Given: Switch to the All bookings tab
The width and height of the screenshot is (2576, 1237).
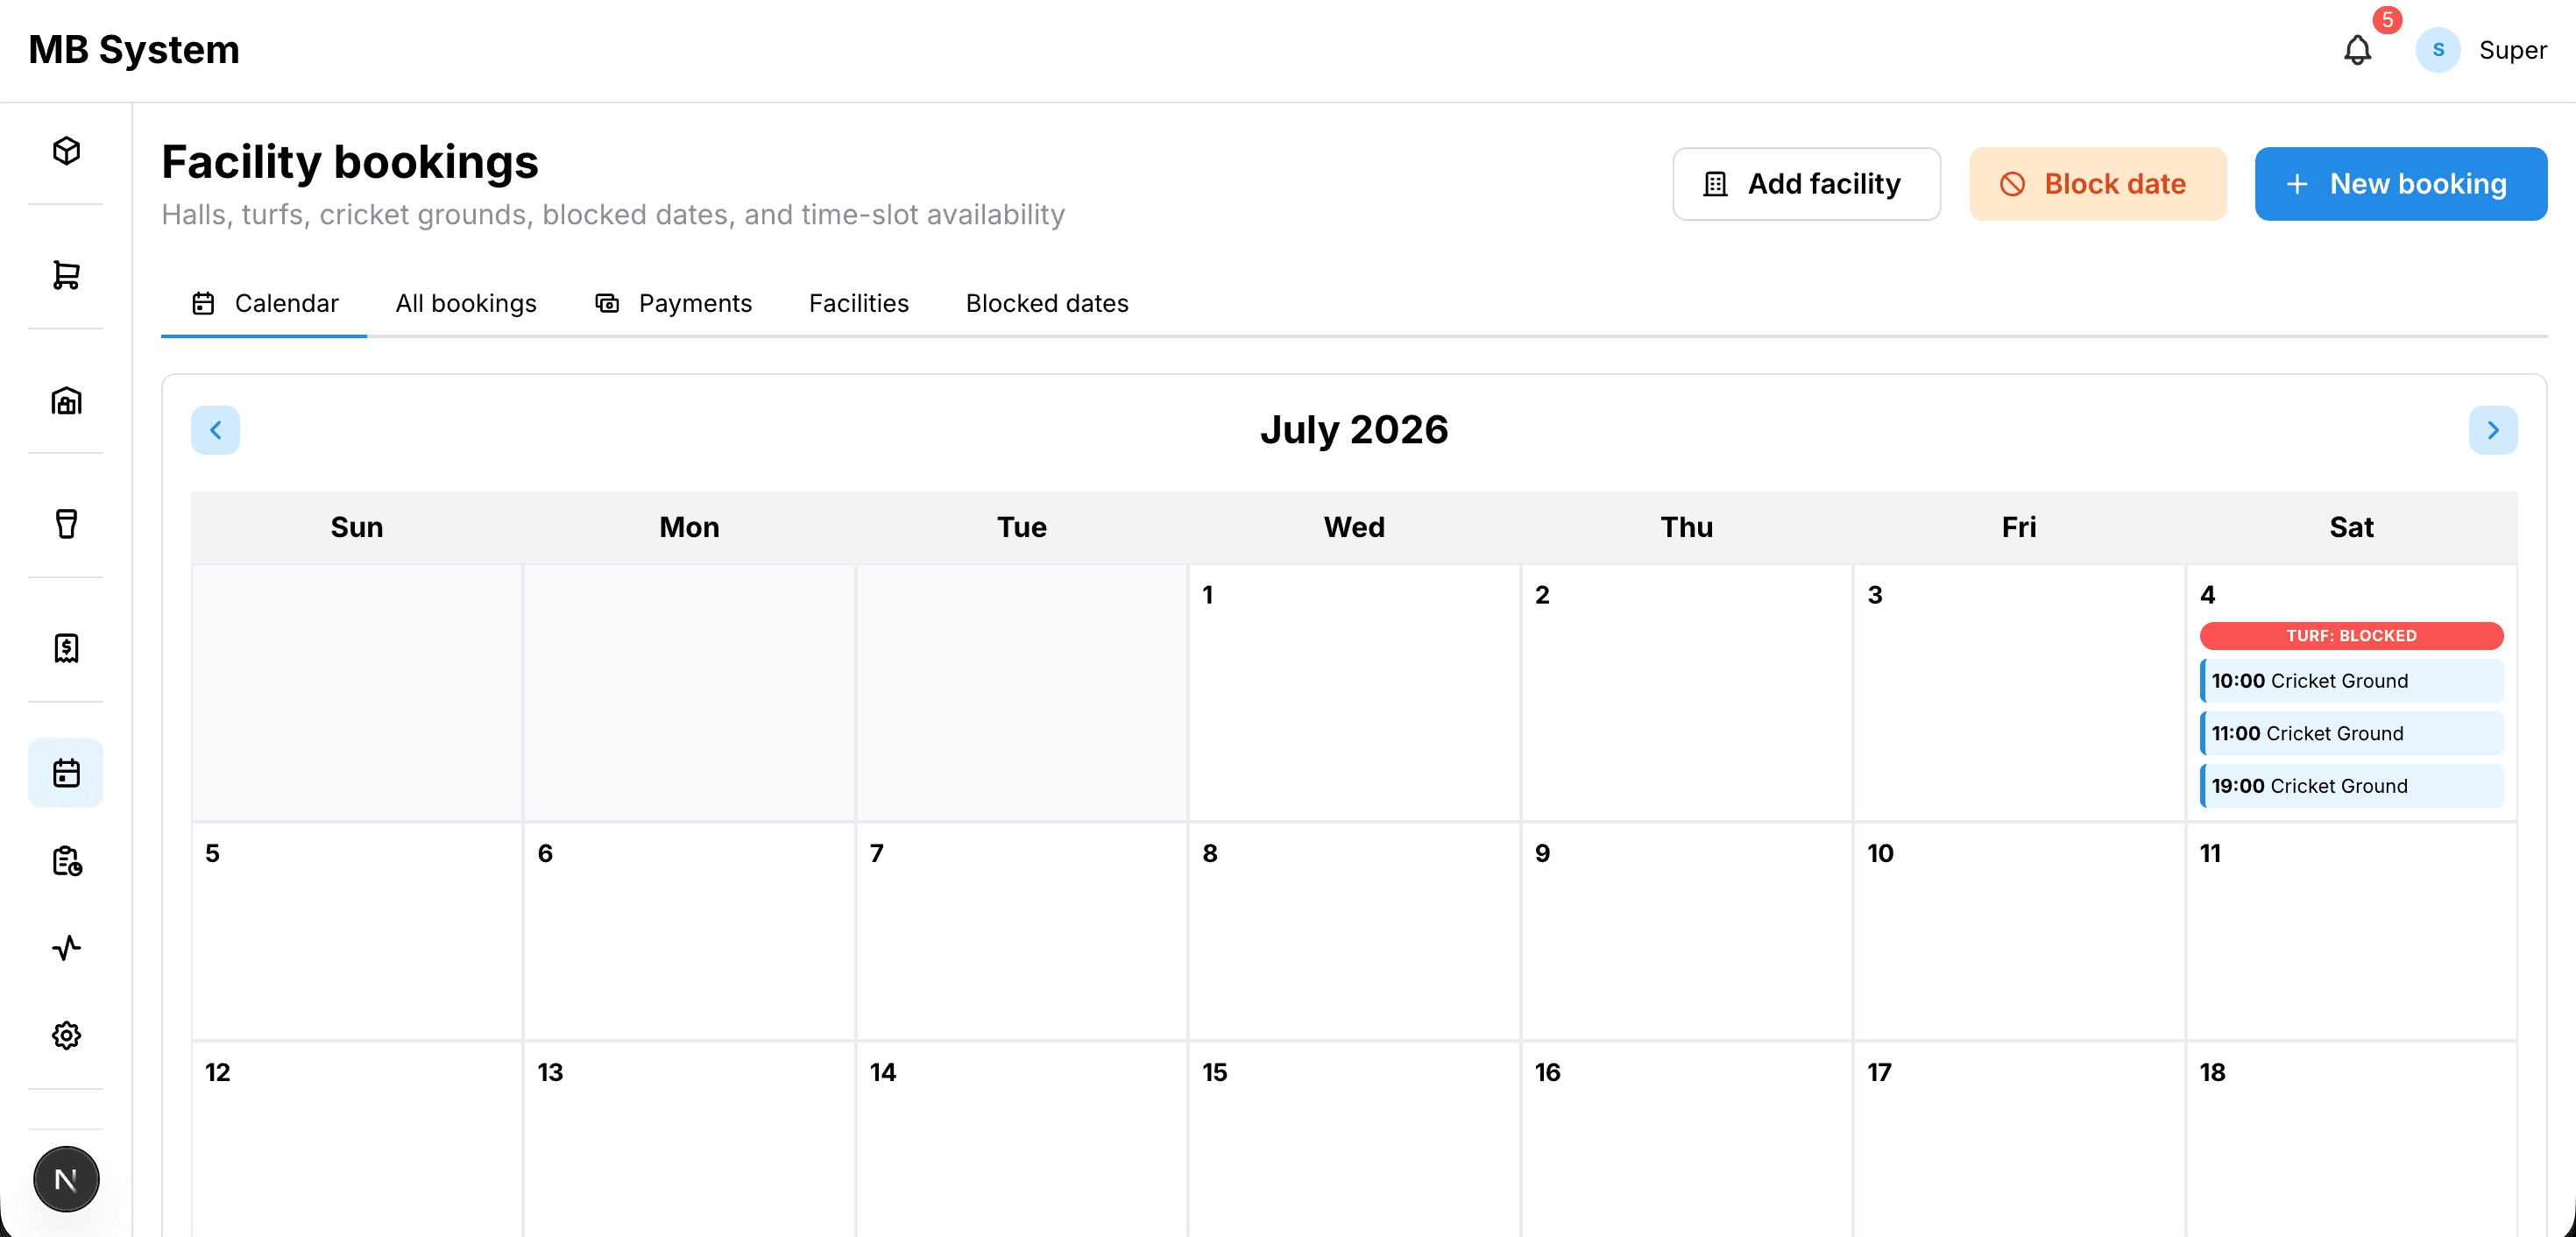Looking at the screenshot, I should 466,303.
